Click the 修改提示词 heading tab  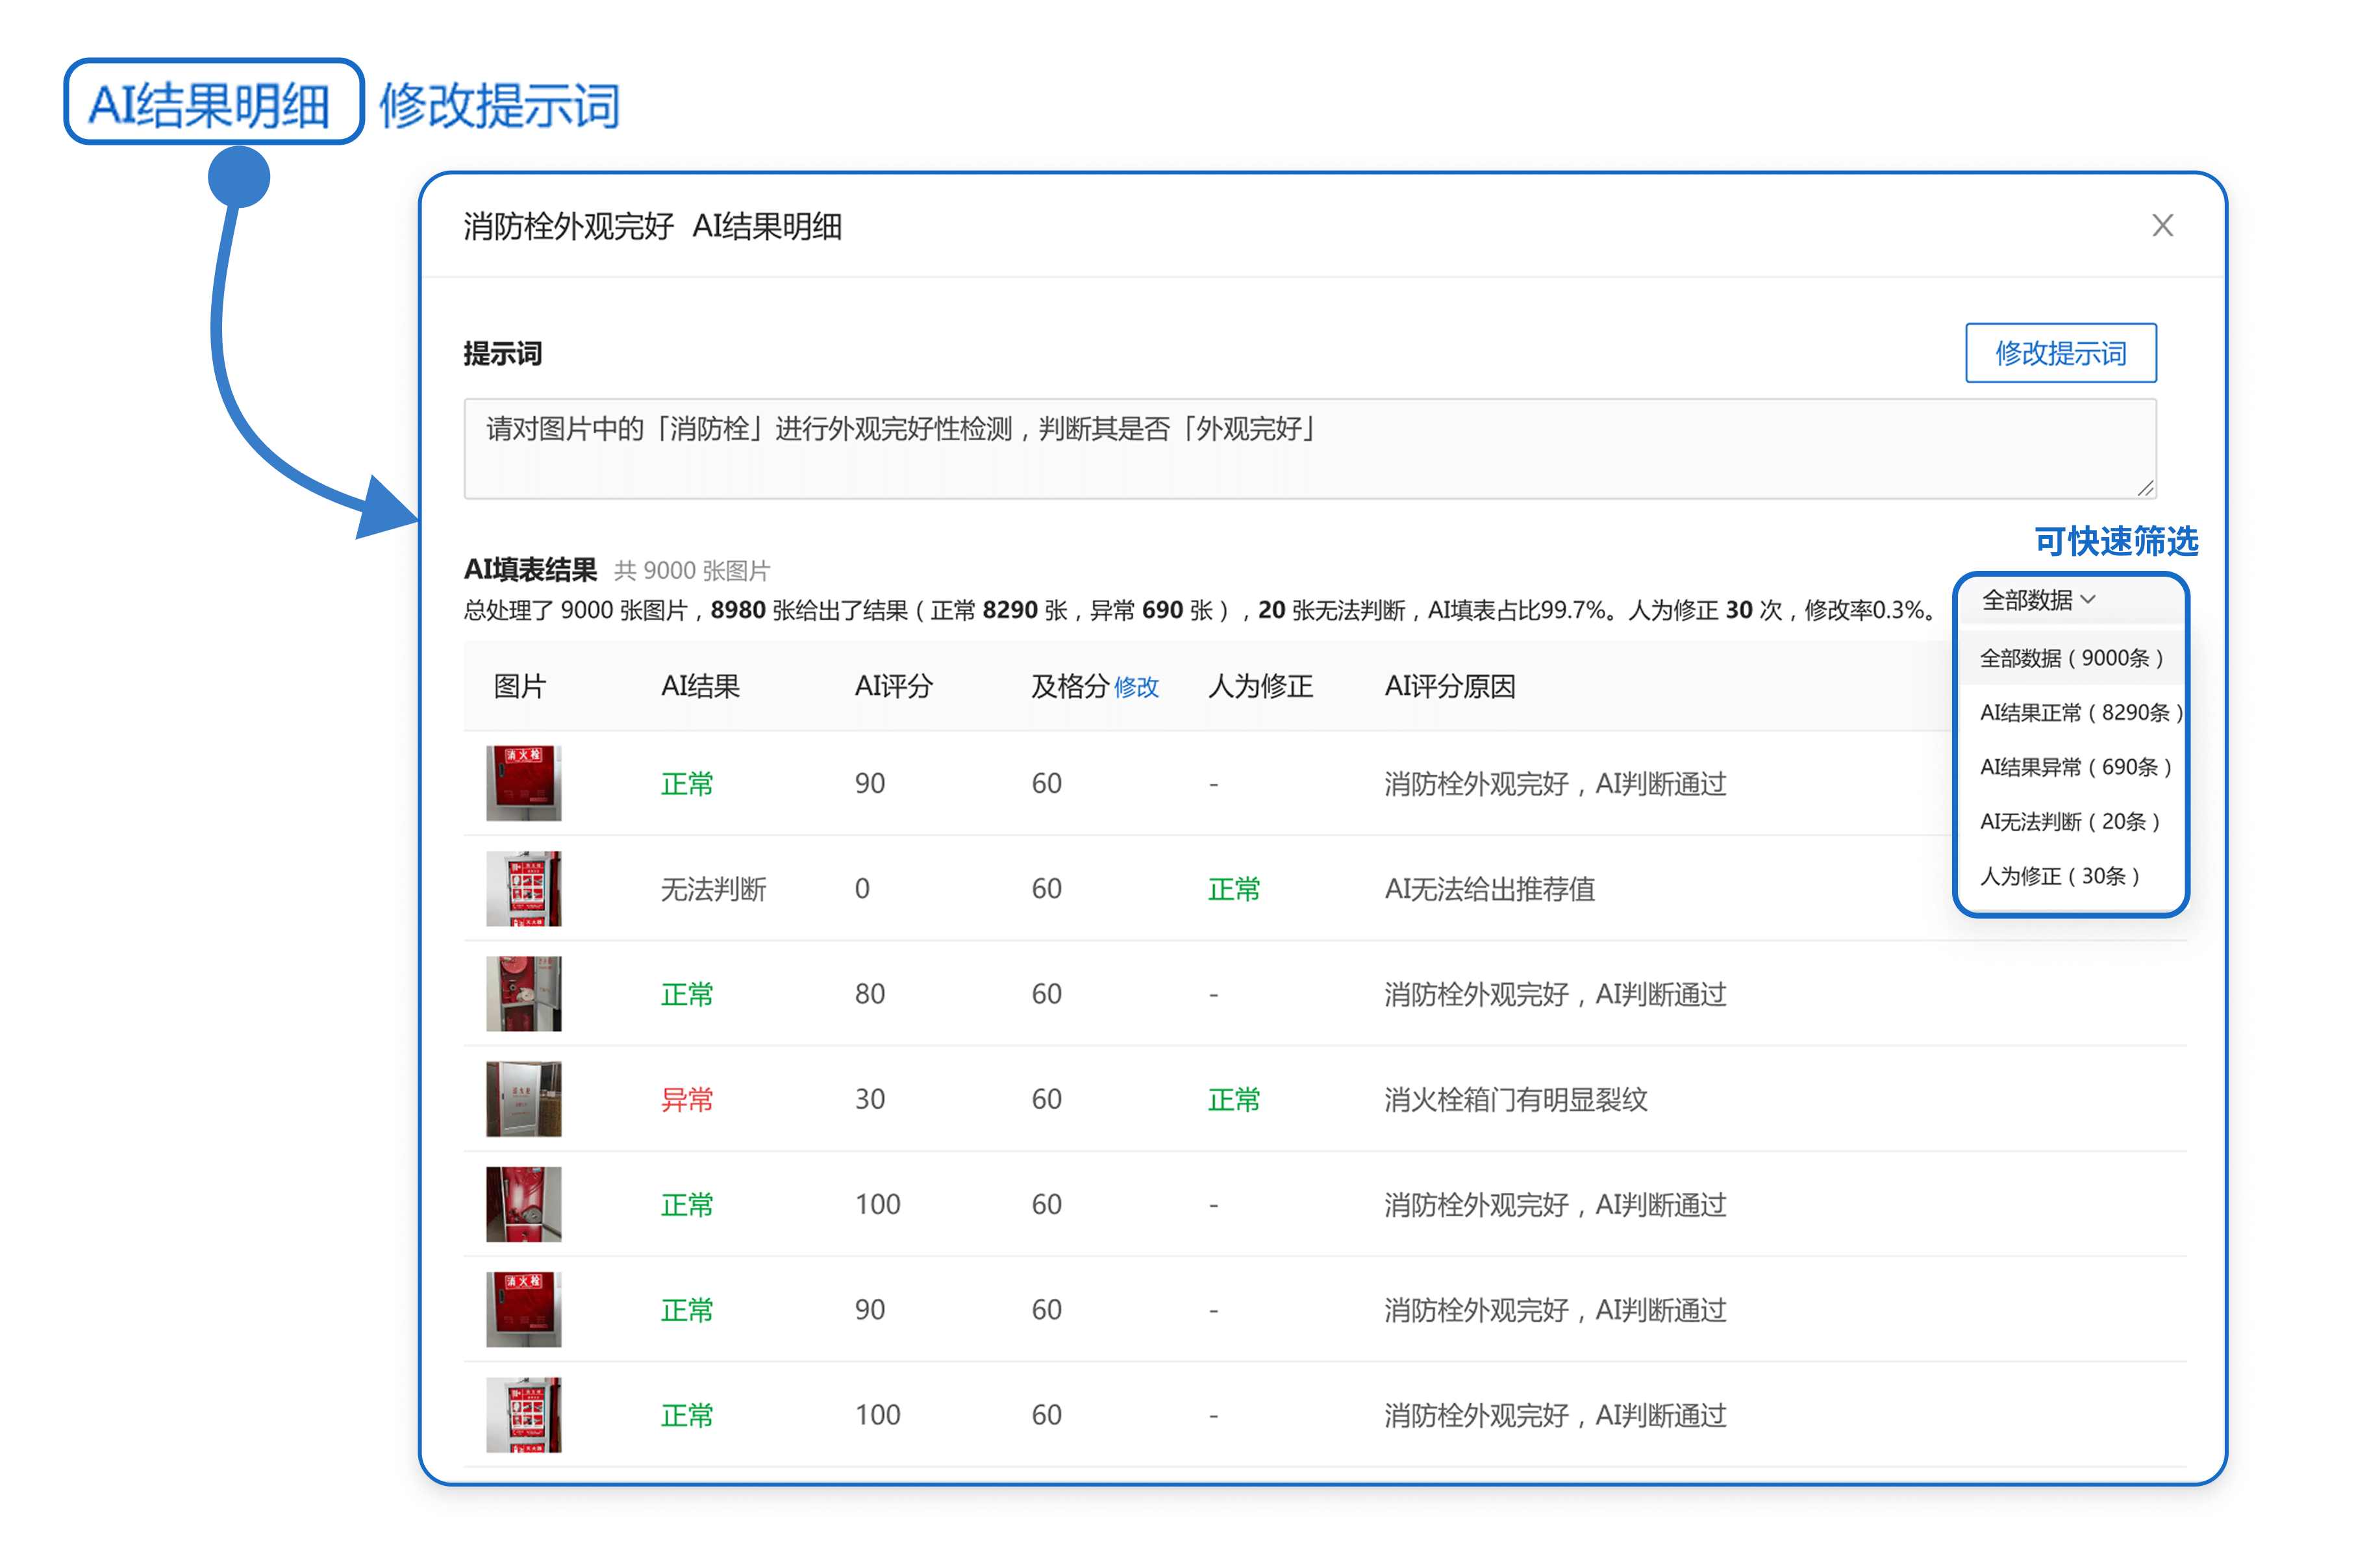coord(500,105)
